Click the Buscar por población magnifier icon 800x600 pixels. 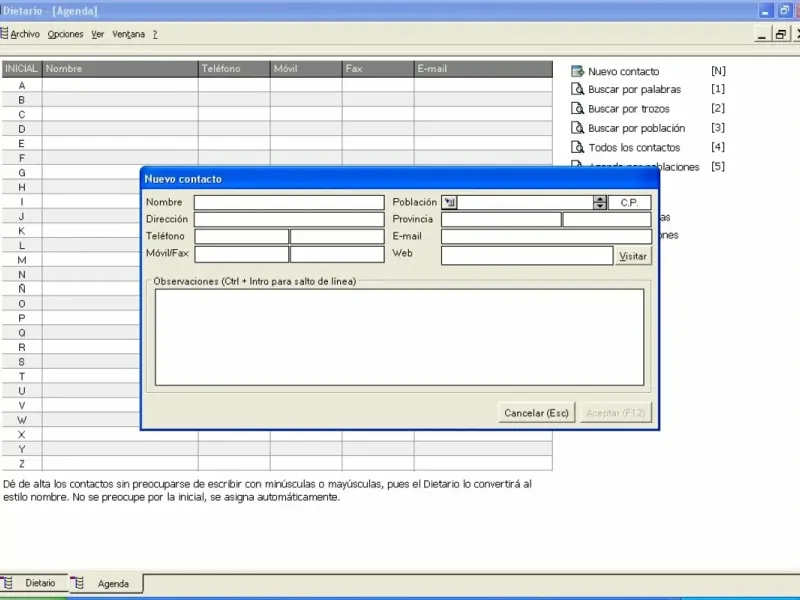click(x=577, y=128)
